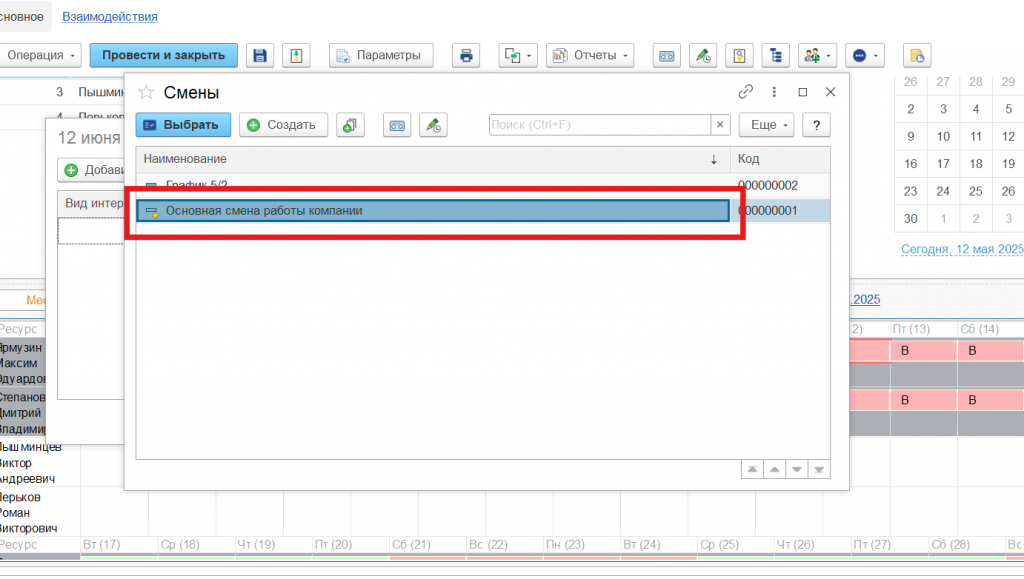Click the save diskette icon in main toolbar

coord(260,55)
